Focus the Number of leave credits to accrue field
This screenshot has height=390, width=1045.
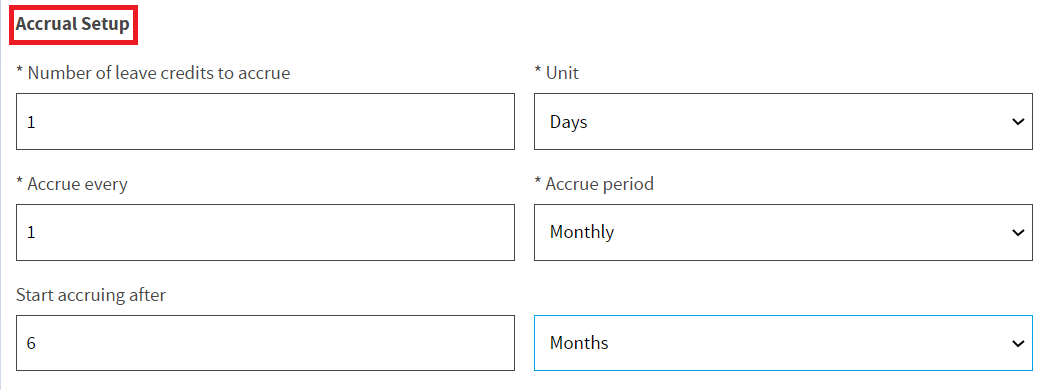click(265, 121)
